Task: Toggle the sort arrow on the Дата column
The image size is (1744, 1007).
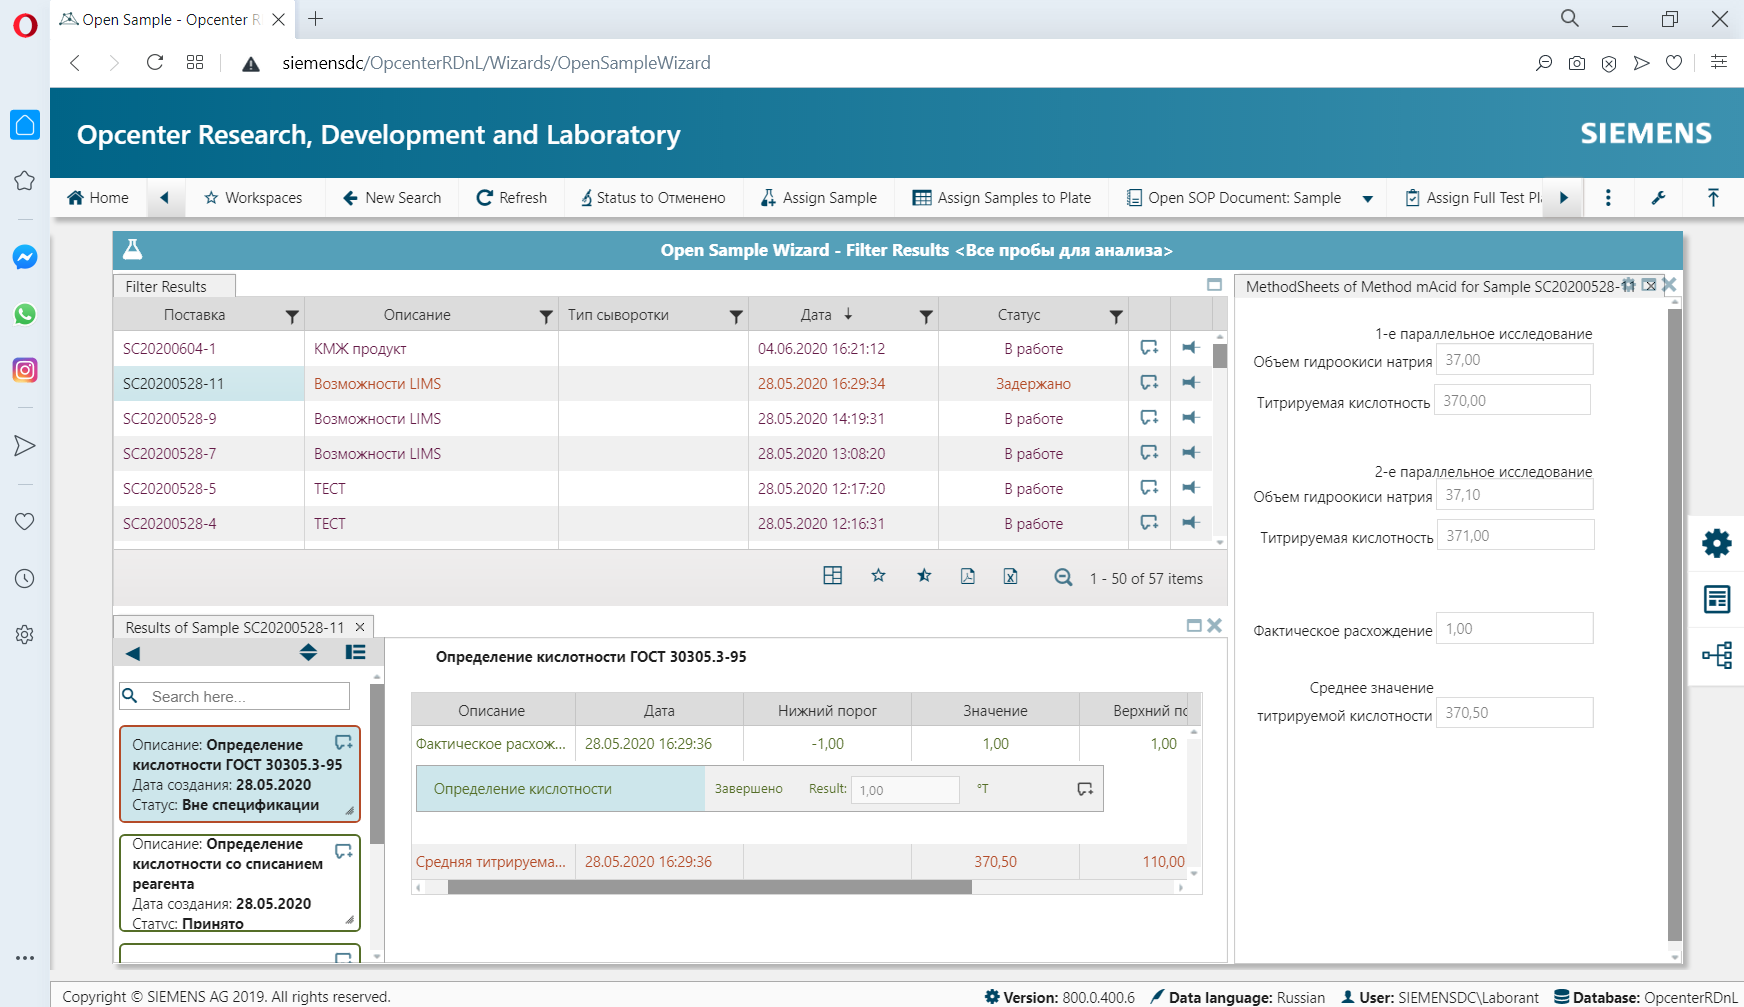Action: [x=848, y=314]
